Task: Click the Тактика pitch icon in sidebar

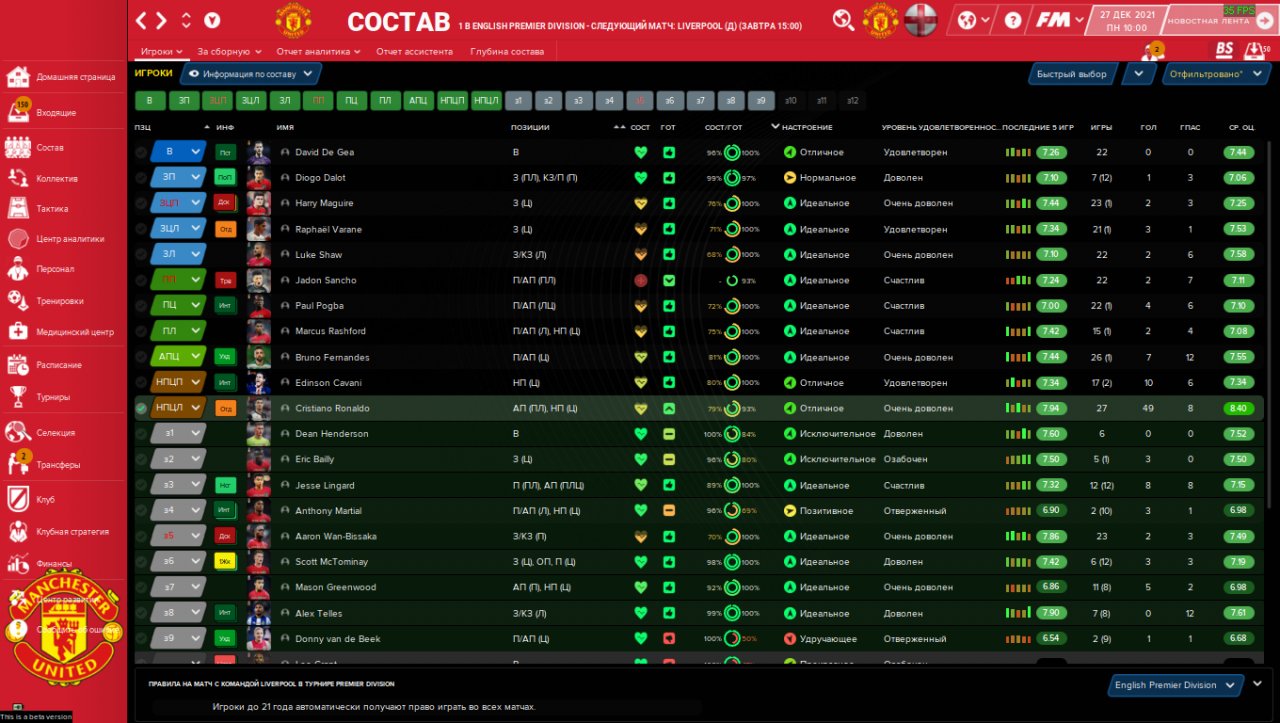Action: click(18, 209)
